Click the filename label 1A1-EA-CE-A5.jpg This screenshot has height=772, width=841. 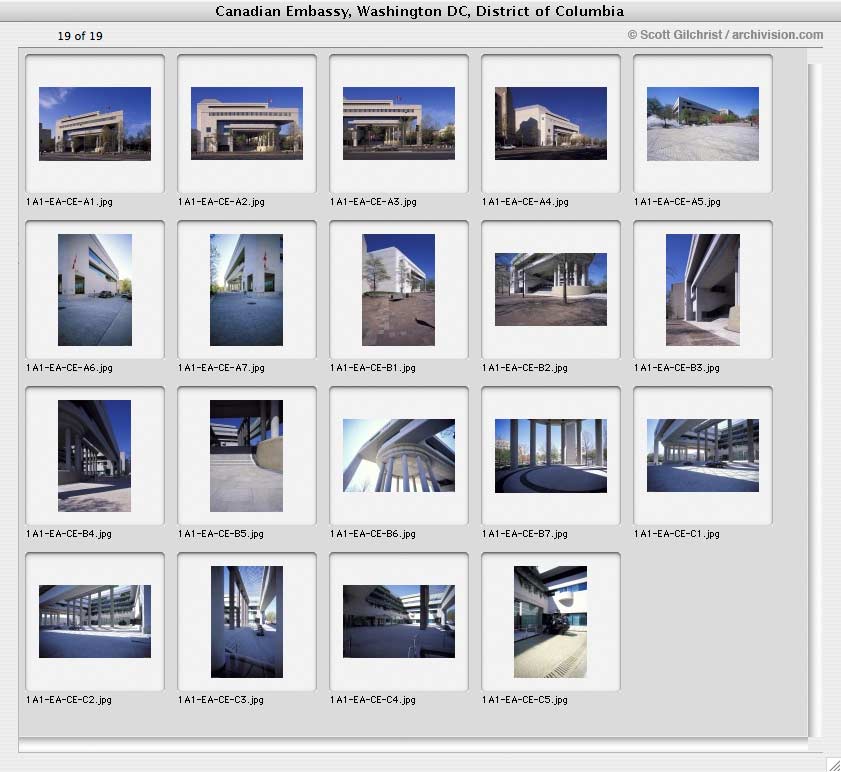[677, 202]
